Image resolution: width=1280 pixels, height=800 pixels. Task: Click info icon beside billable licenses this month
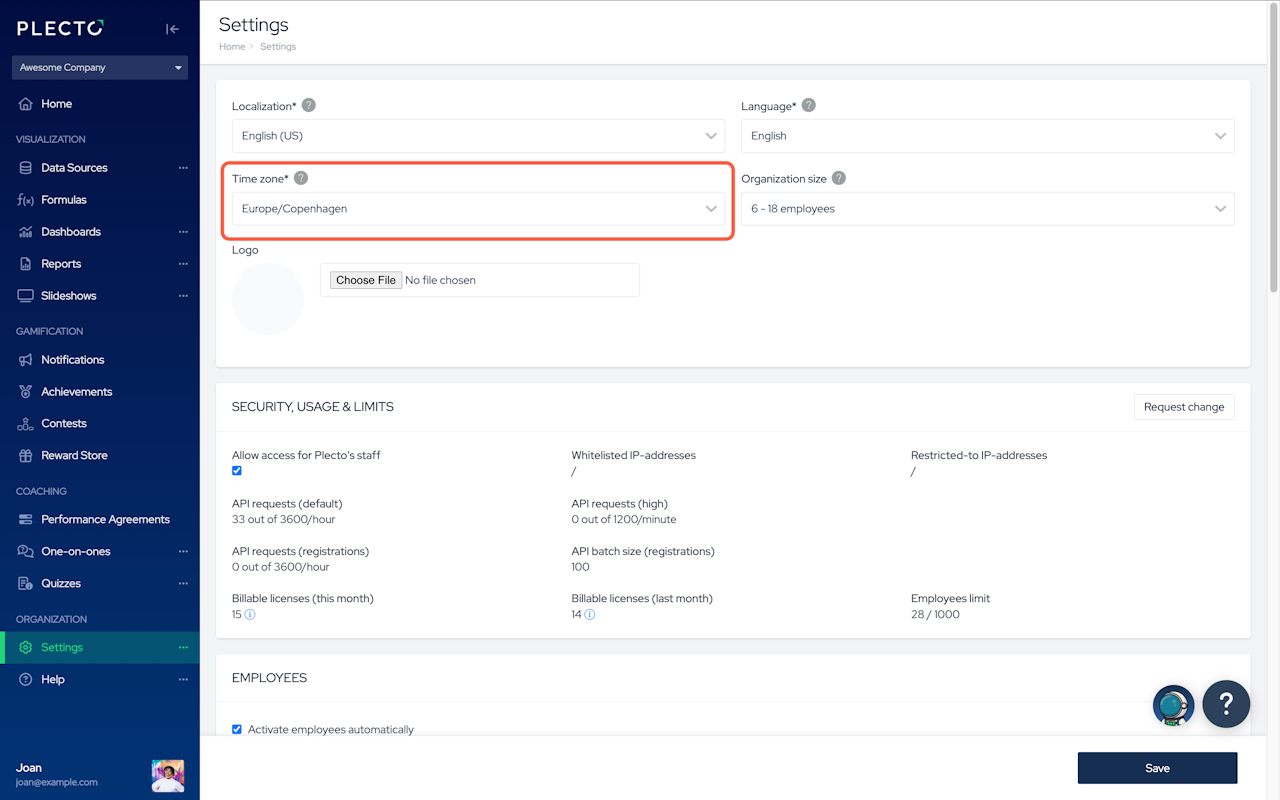coord(250,615)
